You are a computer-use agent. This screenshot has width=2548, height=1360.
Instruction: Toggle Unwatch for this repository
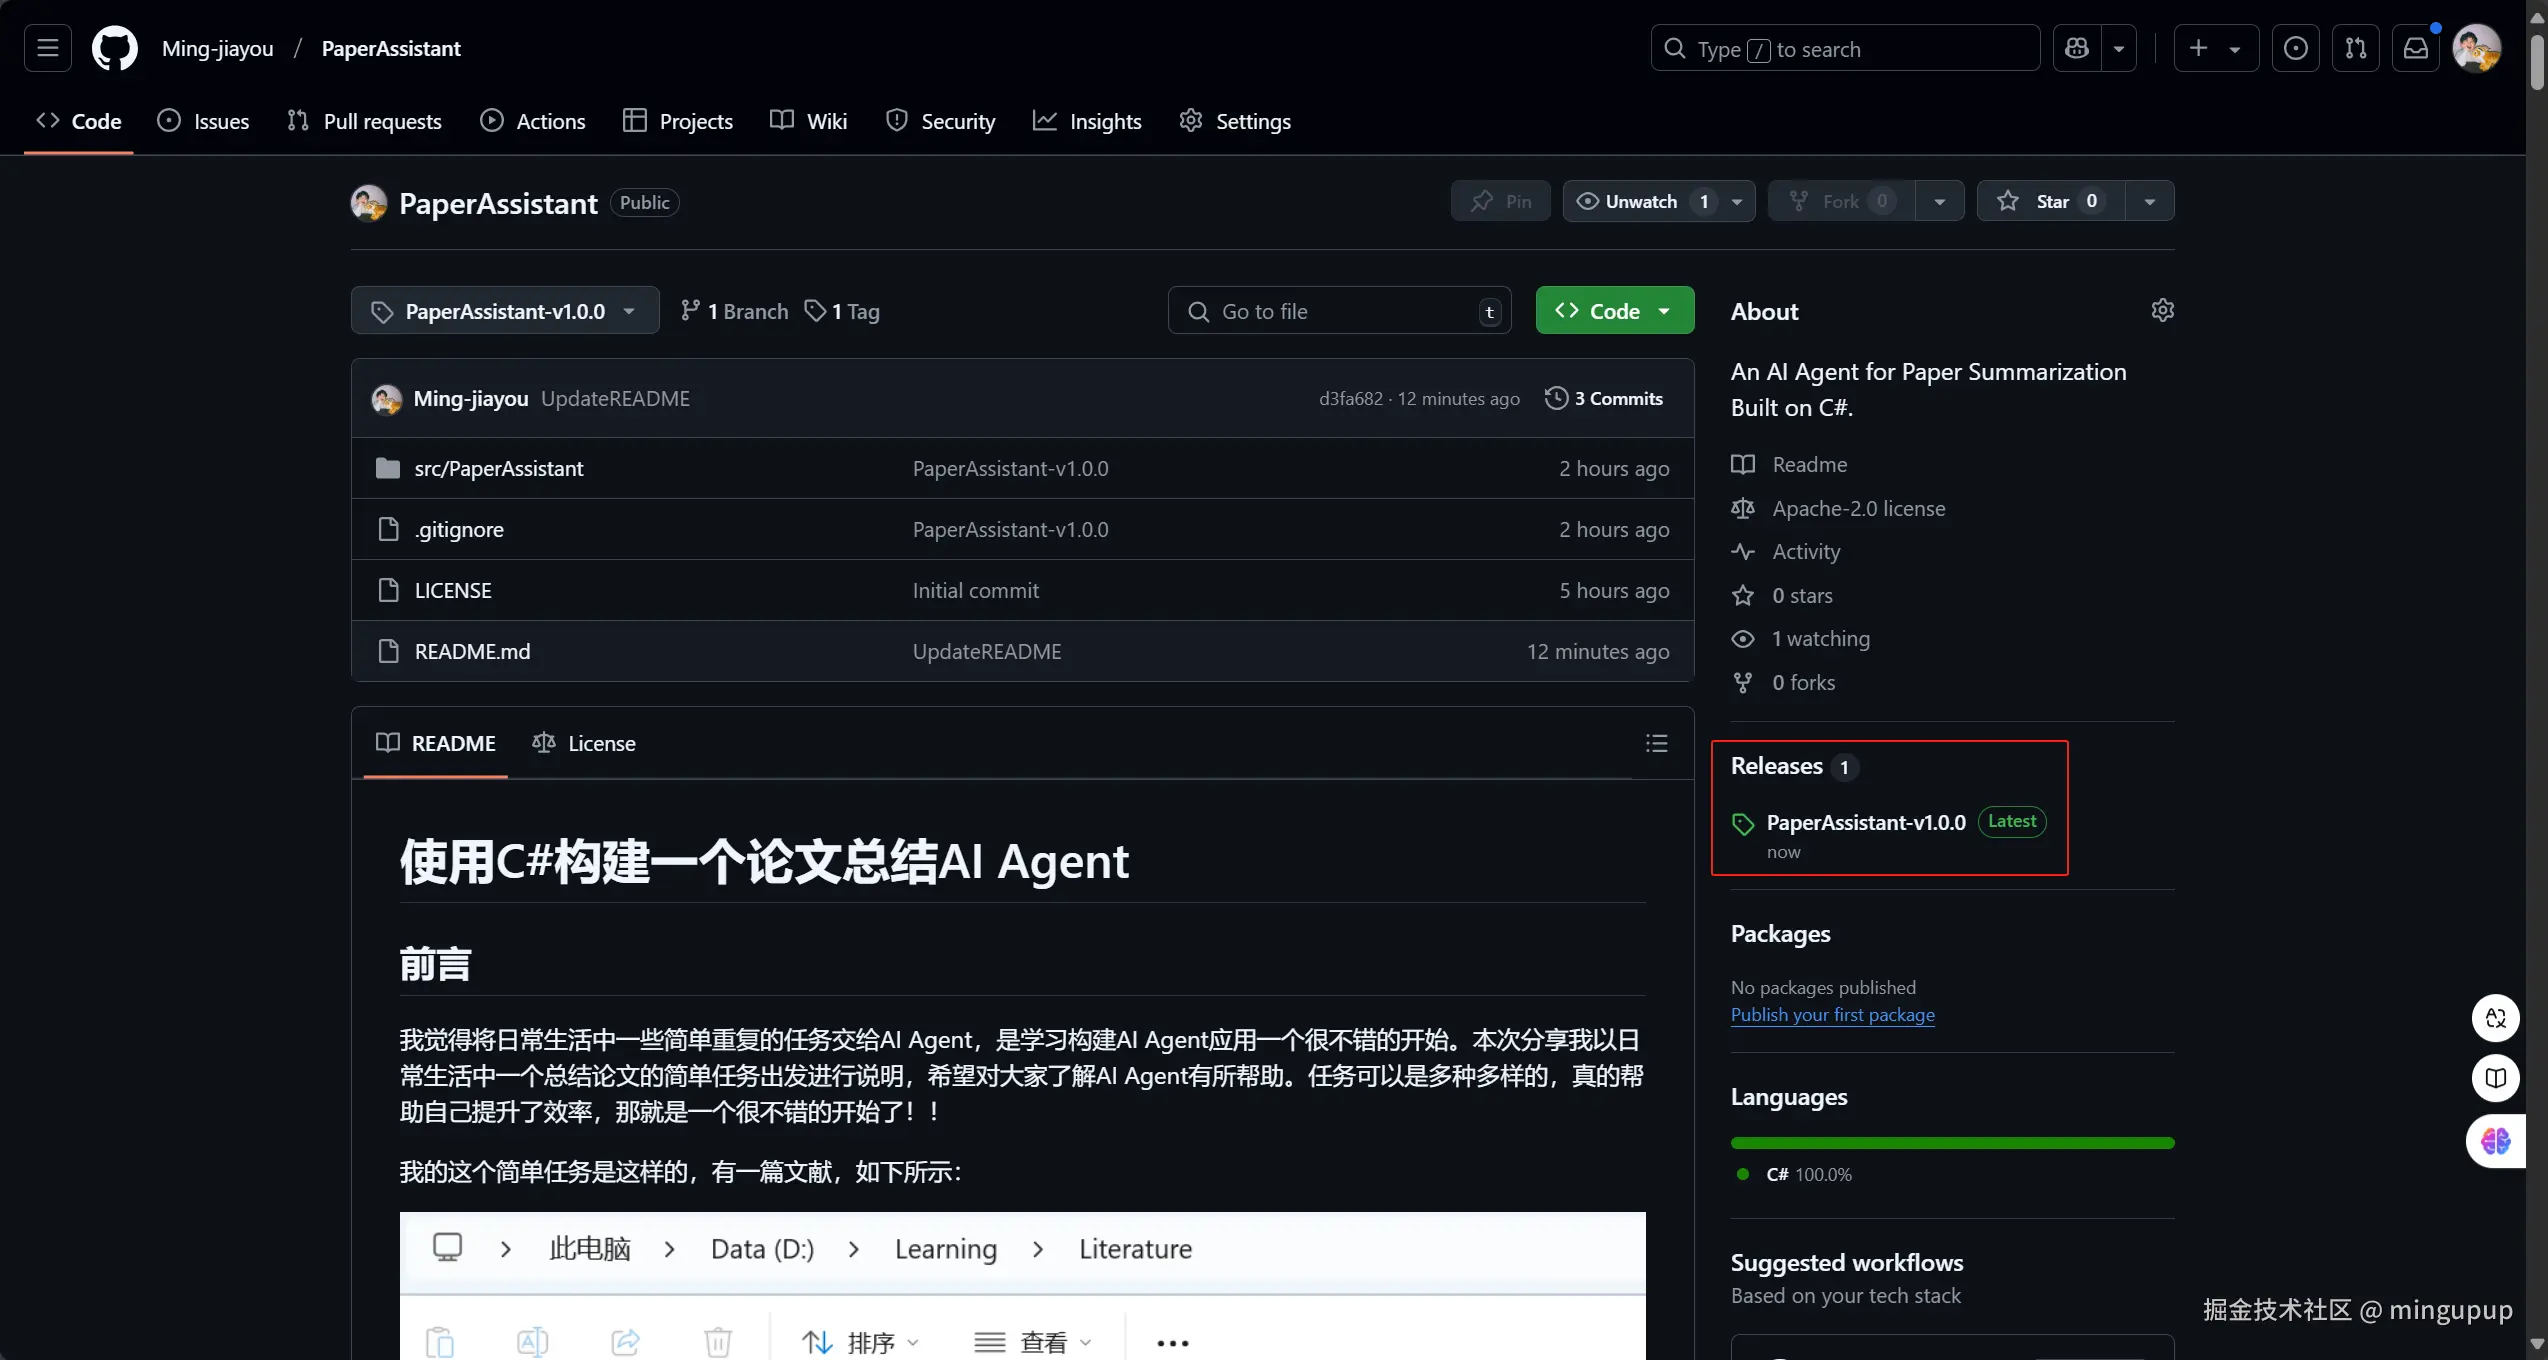[1640, 201]
